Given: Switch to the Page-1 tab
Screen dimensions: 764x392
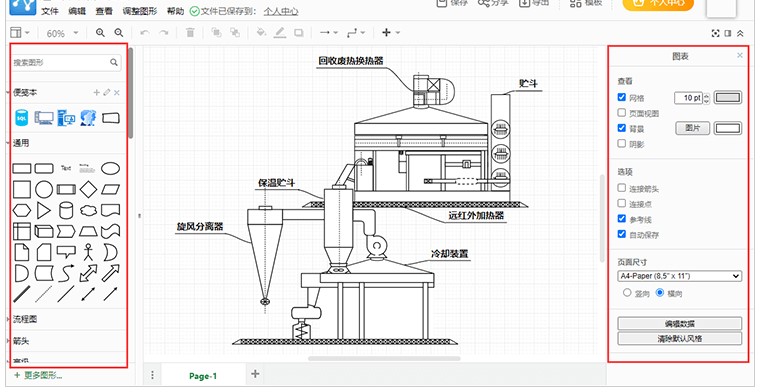Looking at the screenshot, I should pyautogui.click(x=203, y=376).
